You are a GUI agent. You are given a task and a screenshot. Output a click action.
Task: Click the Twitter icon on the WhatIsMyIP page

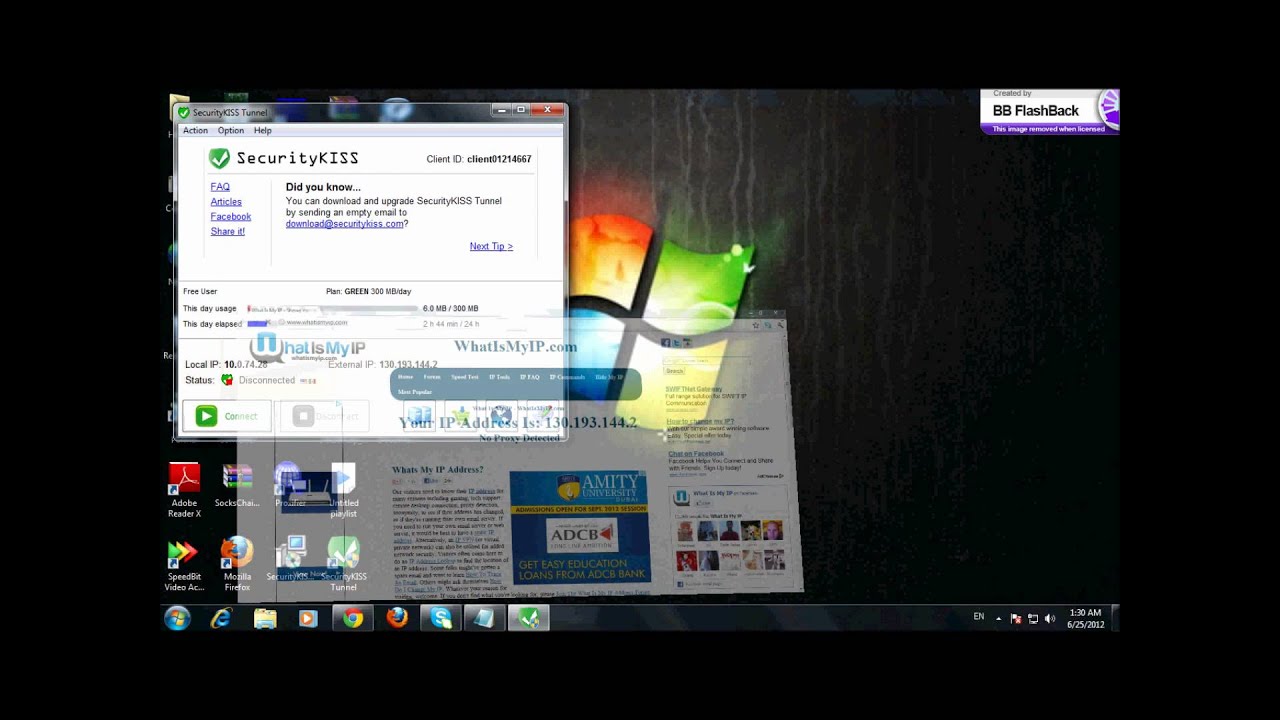point(676,343)
